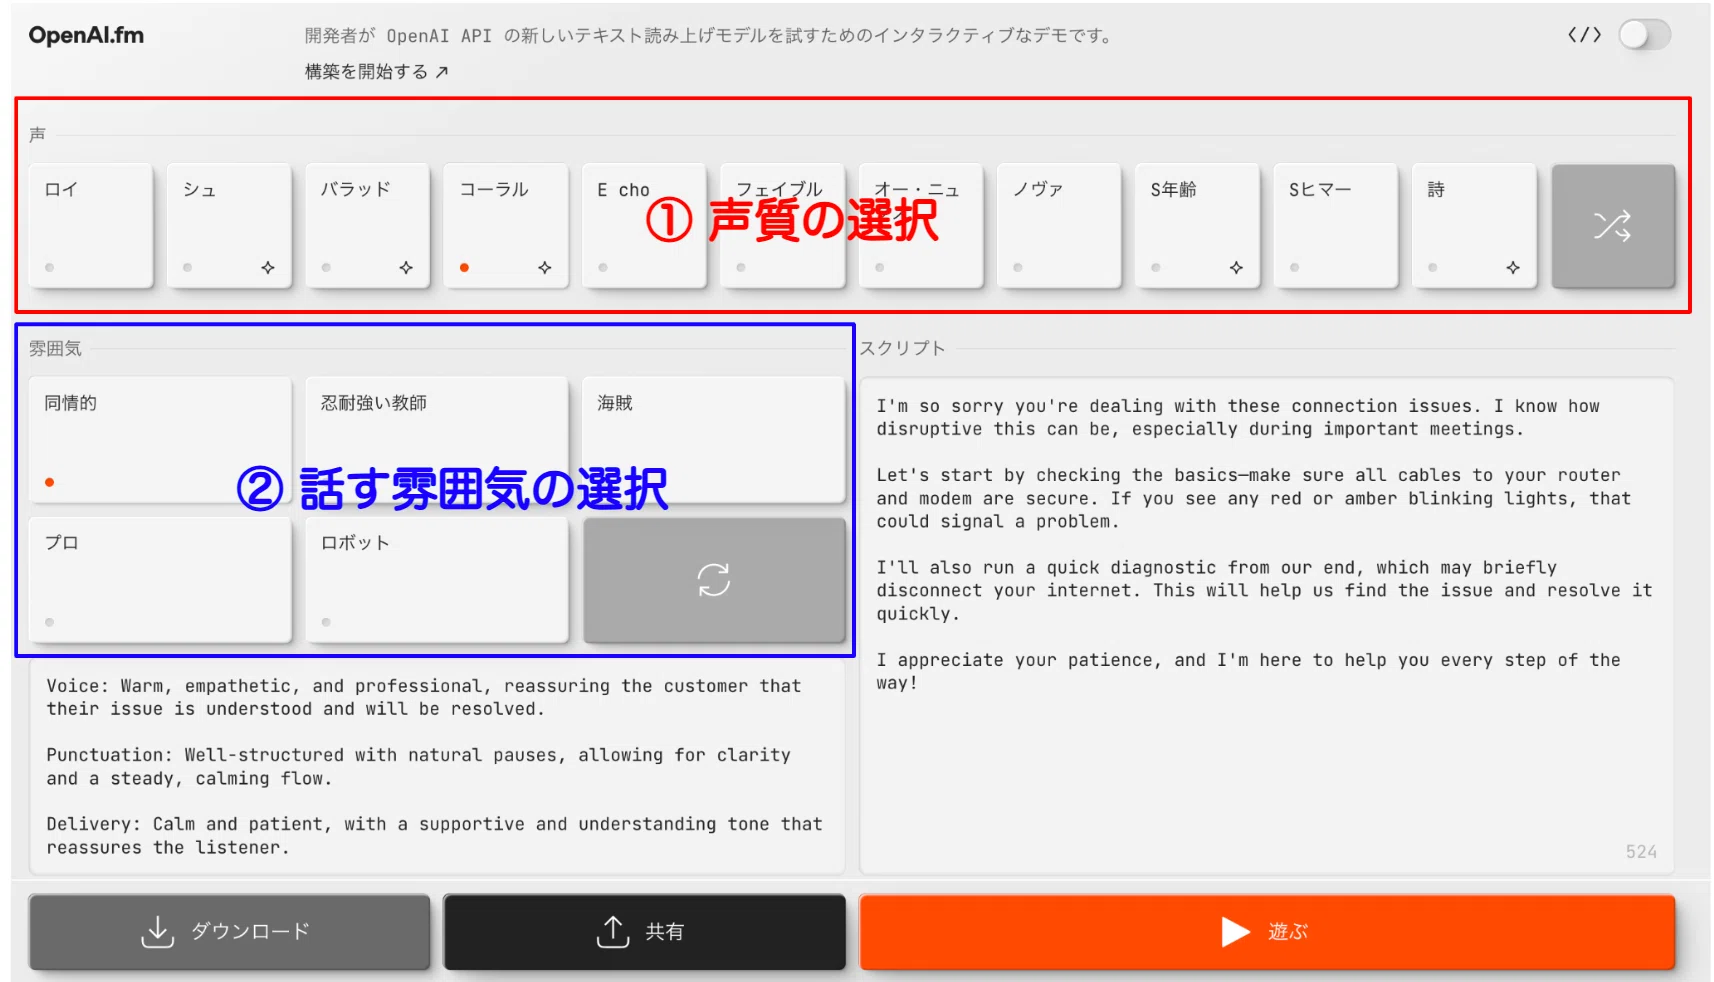
Task: Click the スクリプト section label
Action: (902, 348)
